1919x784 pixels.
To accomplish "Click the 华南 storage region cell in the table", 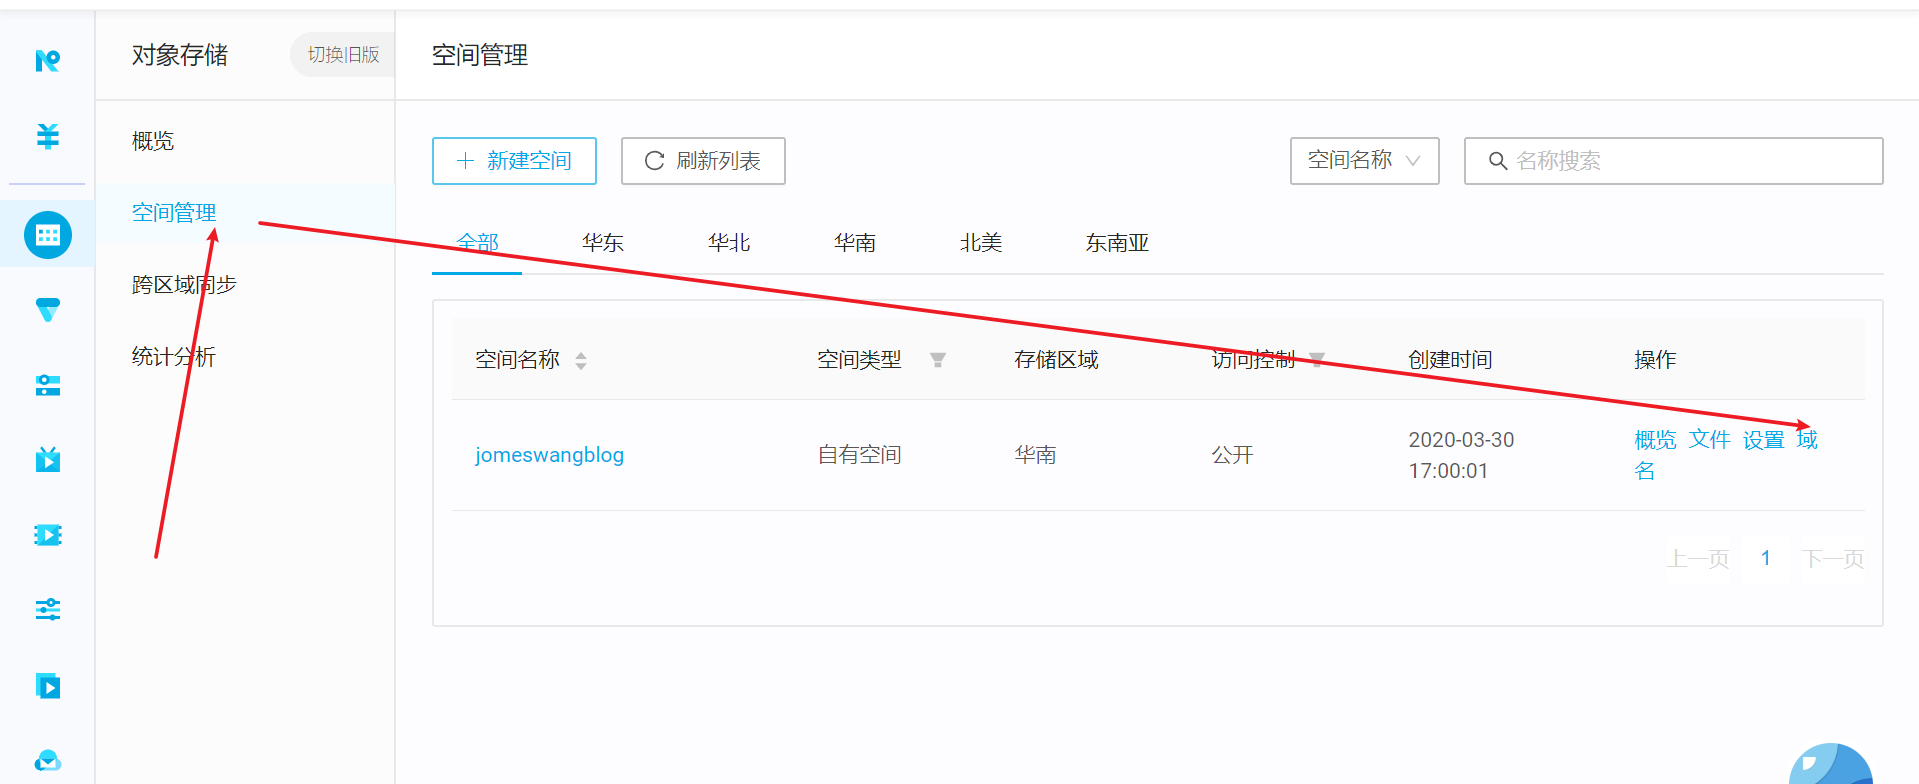I will click(x=1035, y=455).
